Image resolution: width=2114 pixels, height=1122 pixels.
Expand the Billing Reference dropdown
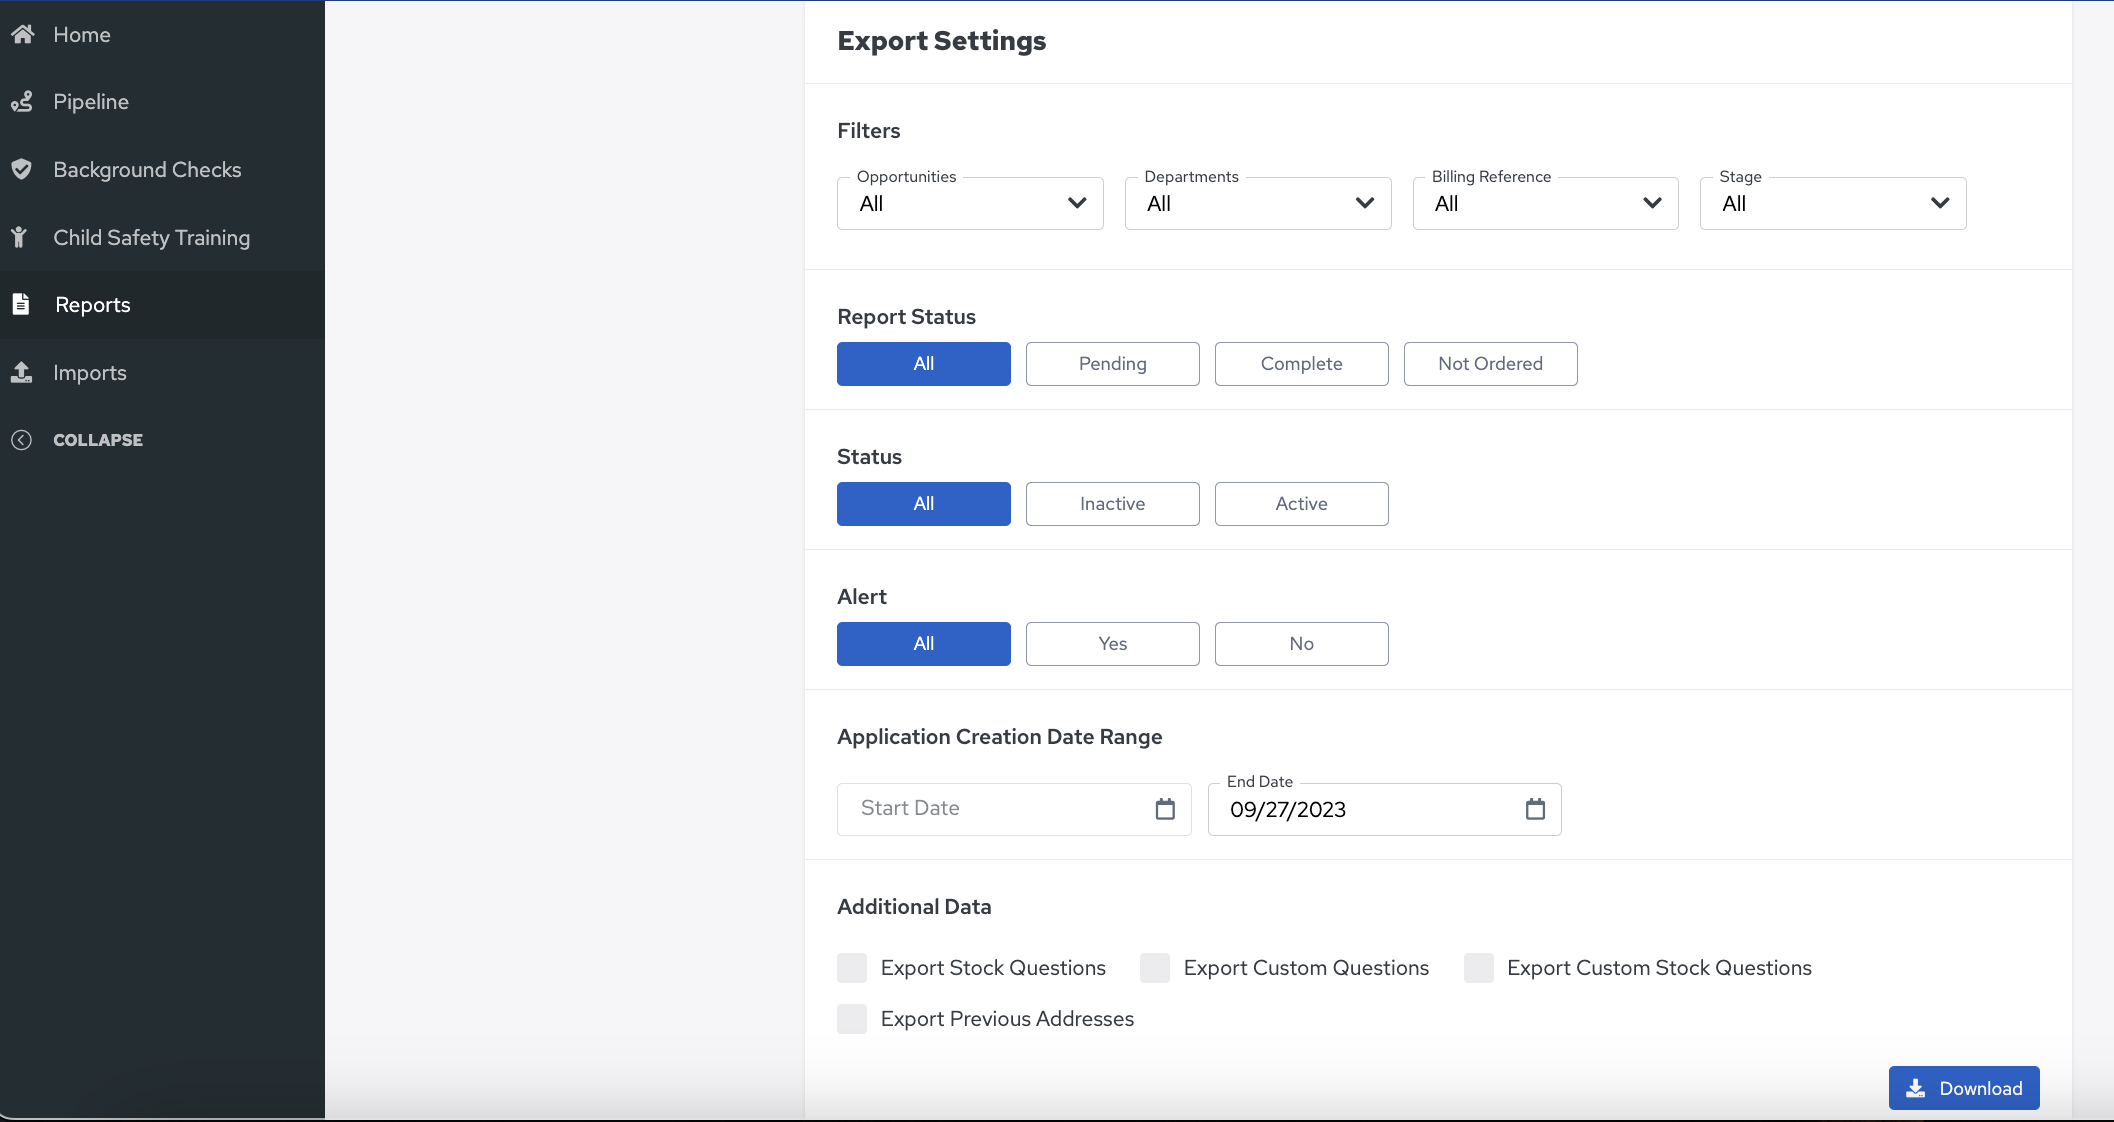[1545, 203]
